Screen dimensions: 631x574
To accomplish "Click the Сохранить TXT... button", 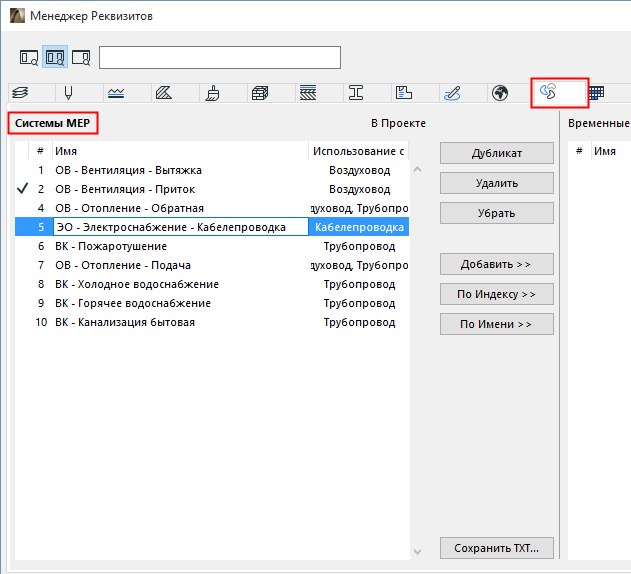I will click(497, 548).
